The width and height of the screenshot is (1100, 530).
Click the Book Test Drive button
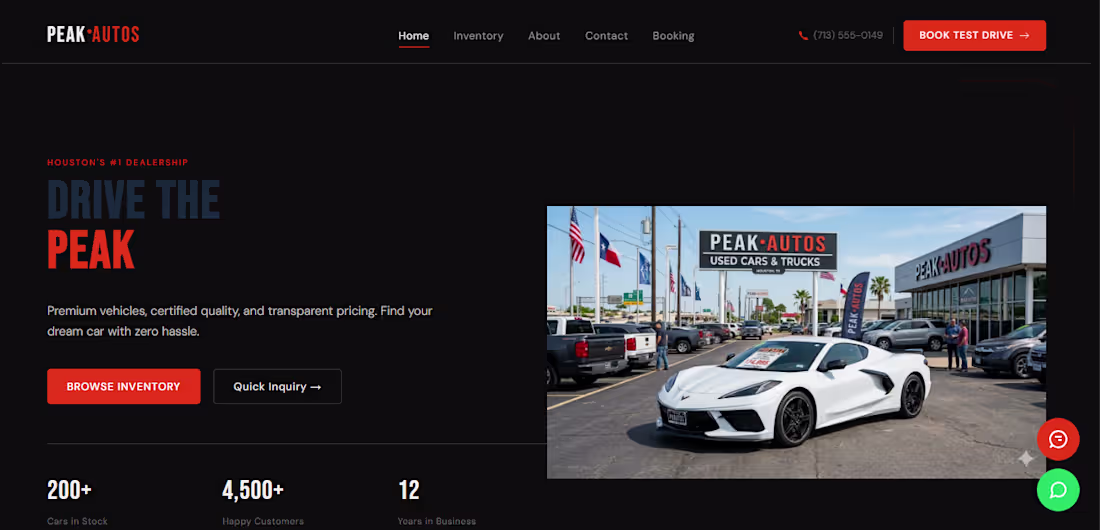click(x=974, y=35)
